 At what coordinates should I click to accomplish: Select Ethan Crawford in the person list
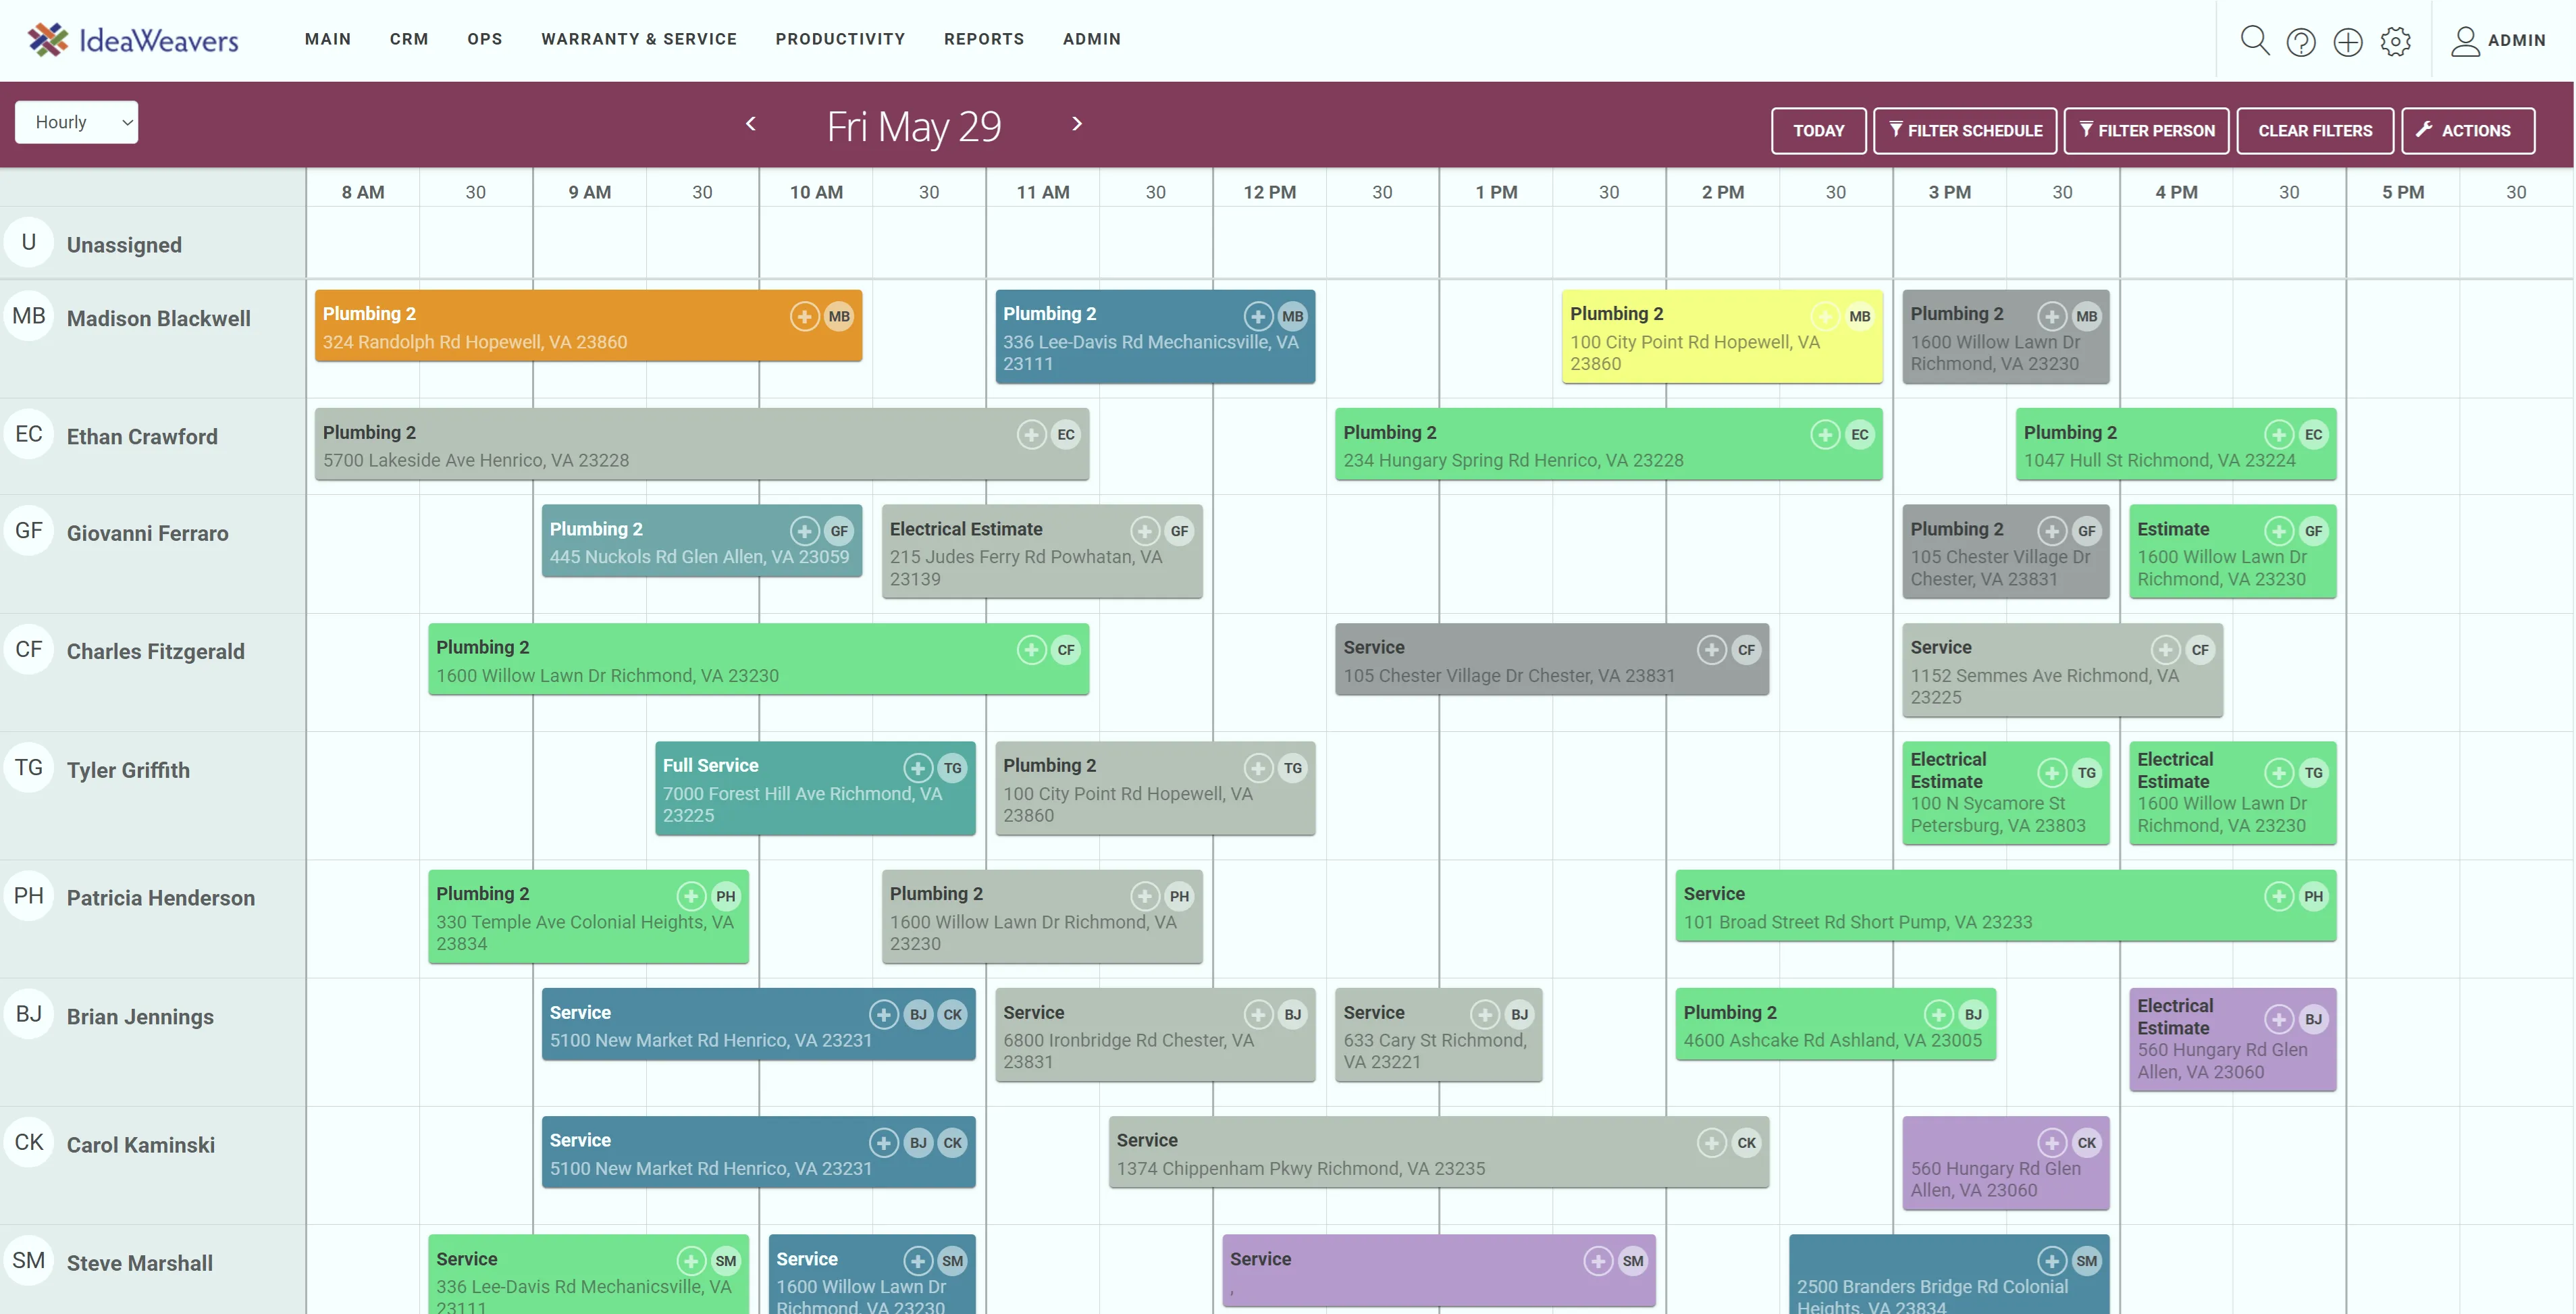click(142, 436)
